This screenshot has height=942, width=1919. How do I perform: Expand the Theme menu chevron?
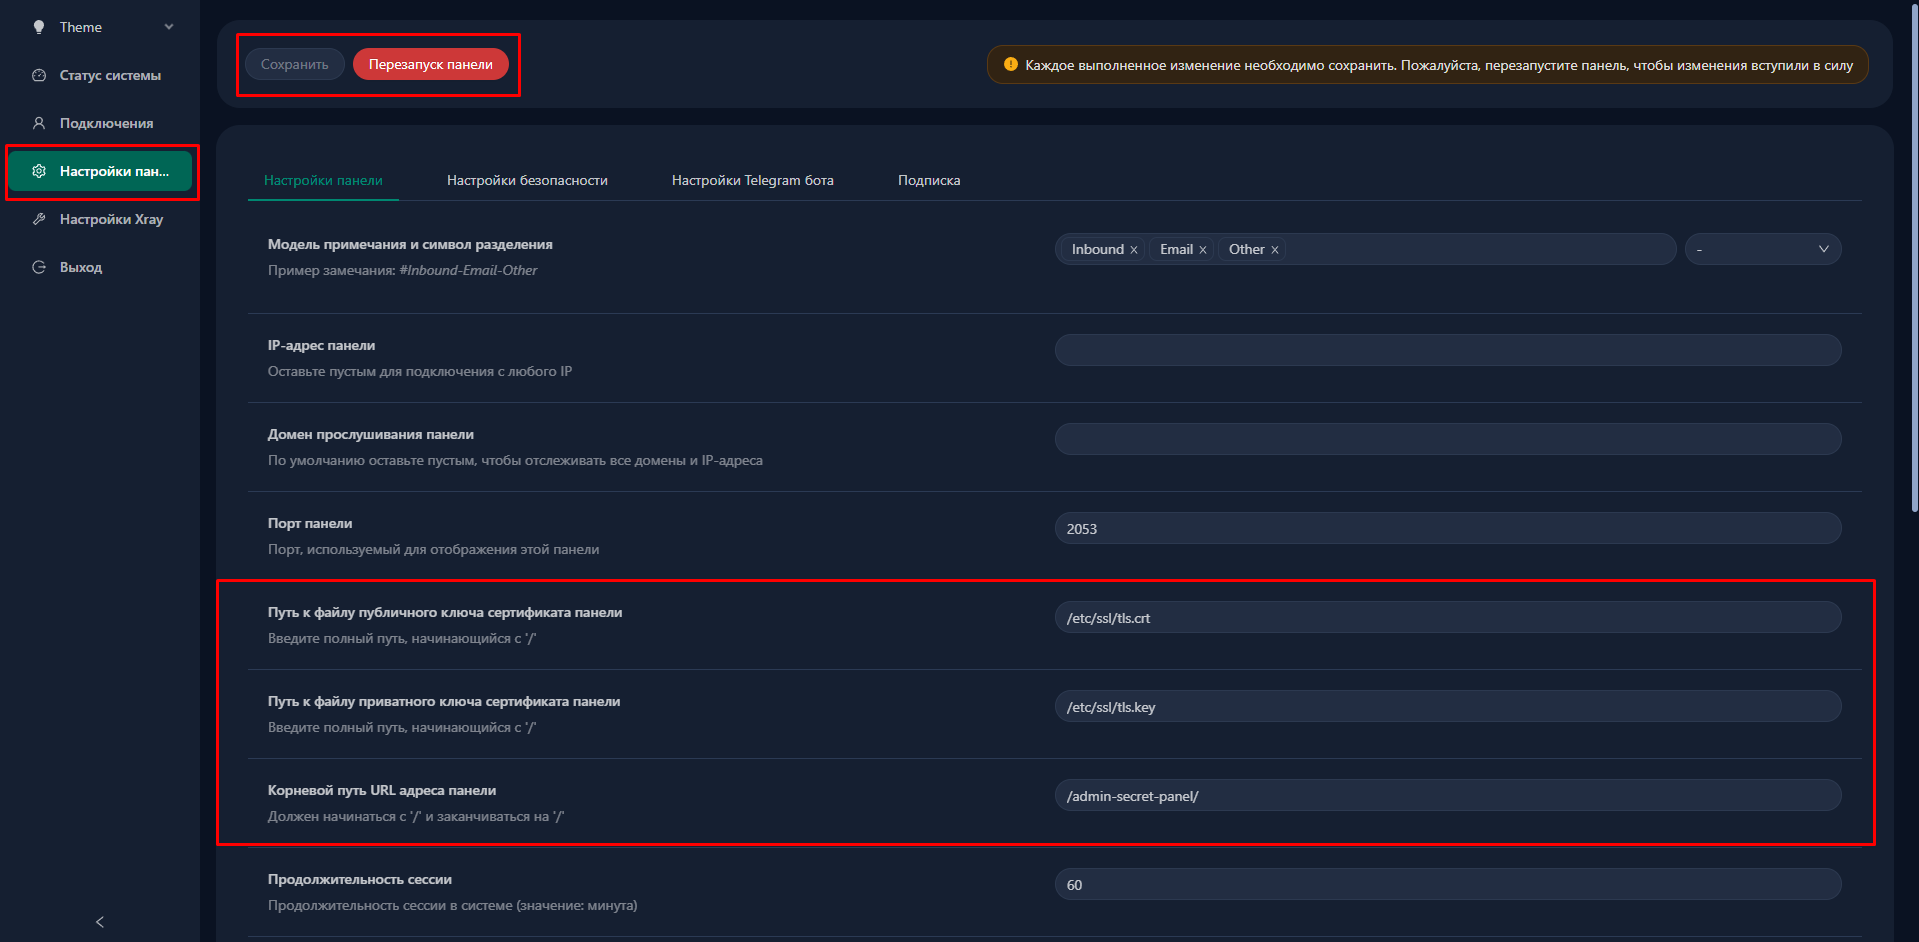[x=169, y=27]
